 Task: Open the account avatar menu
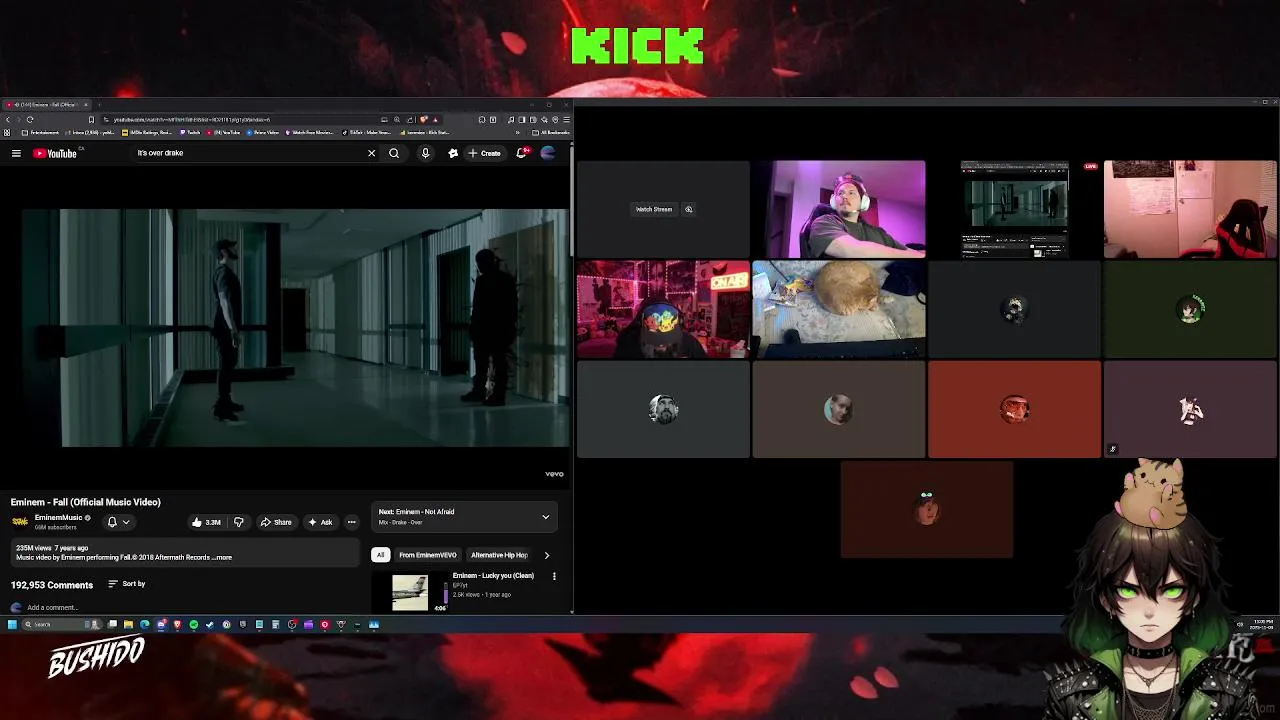pos(548,153)
